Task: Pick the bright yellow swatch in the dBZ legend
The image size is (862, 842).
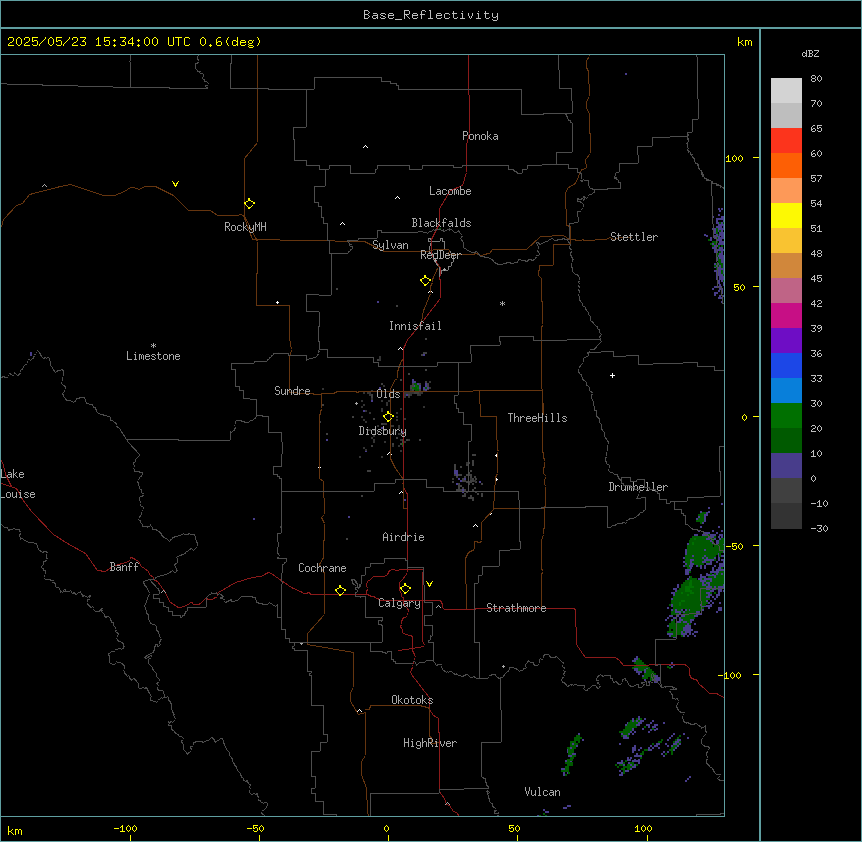Action: 786,215
